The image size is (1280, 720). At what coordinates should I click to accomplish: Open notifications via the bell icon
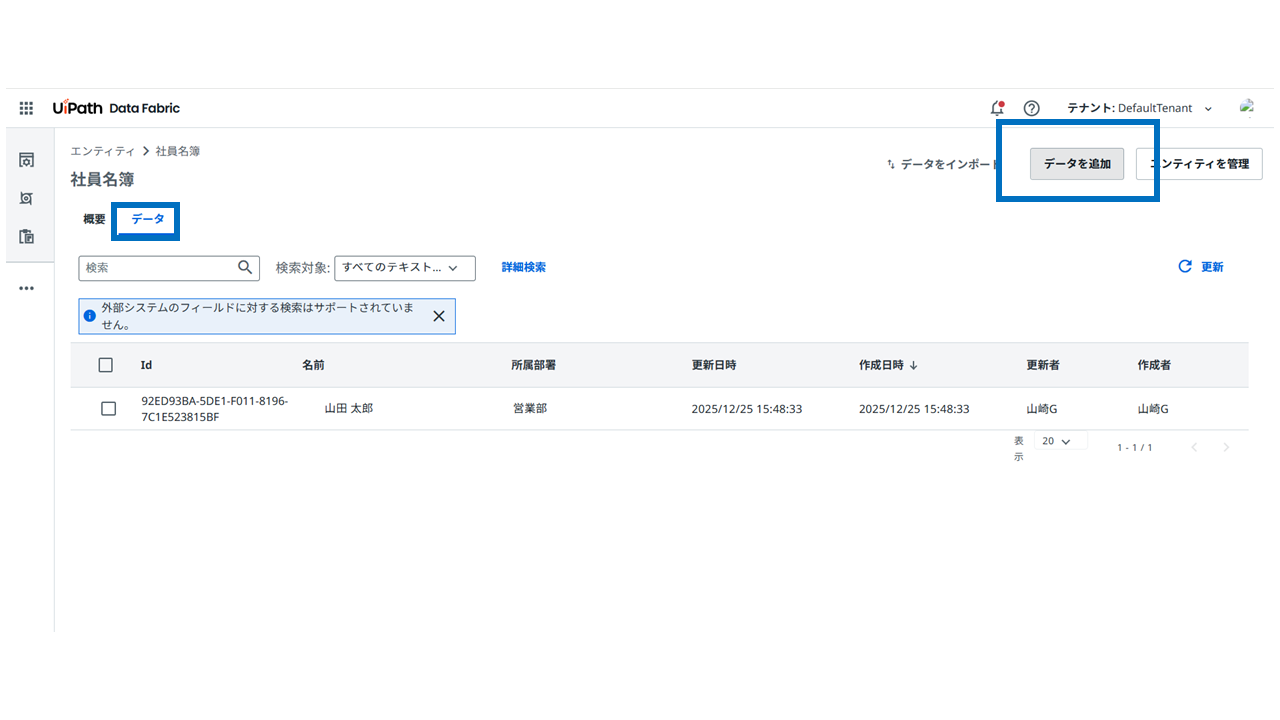(x=996, y=108)
